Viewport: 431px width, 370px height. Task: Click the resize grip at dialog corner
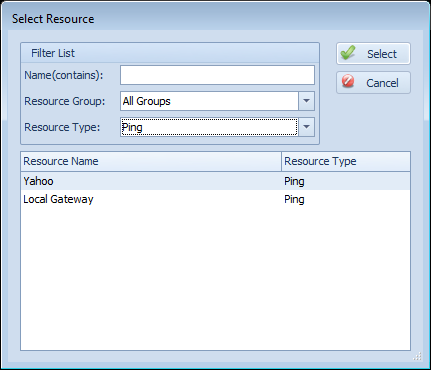coord(417,357)
